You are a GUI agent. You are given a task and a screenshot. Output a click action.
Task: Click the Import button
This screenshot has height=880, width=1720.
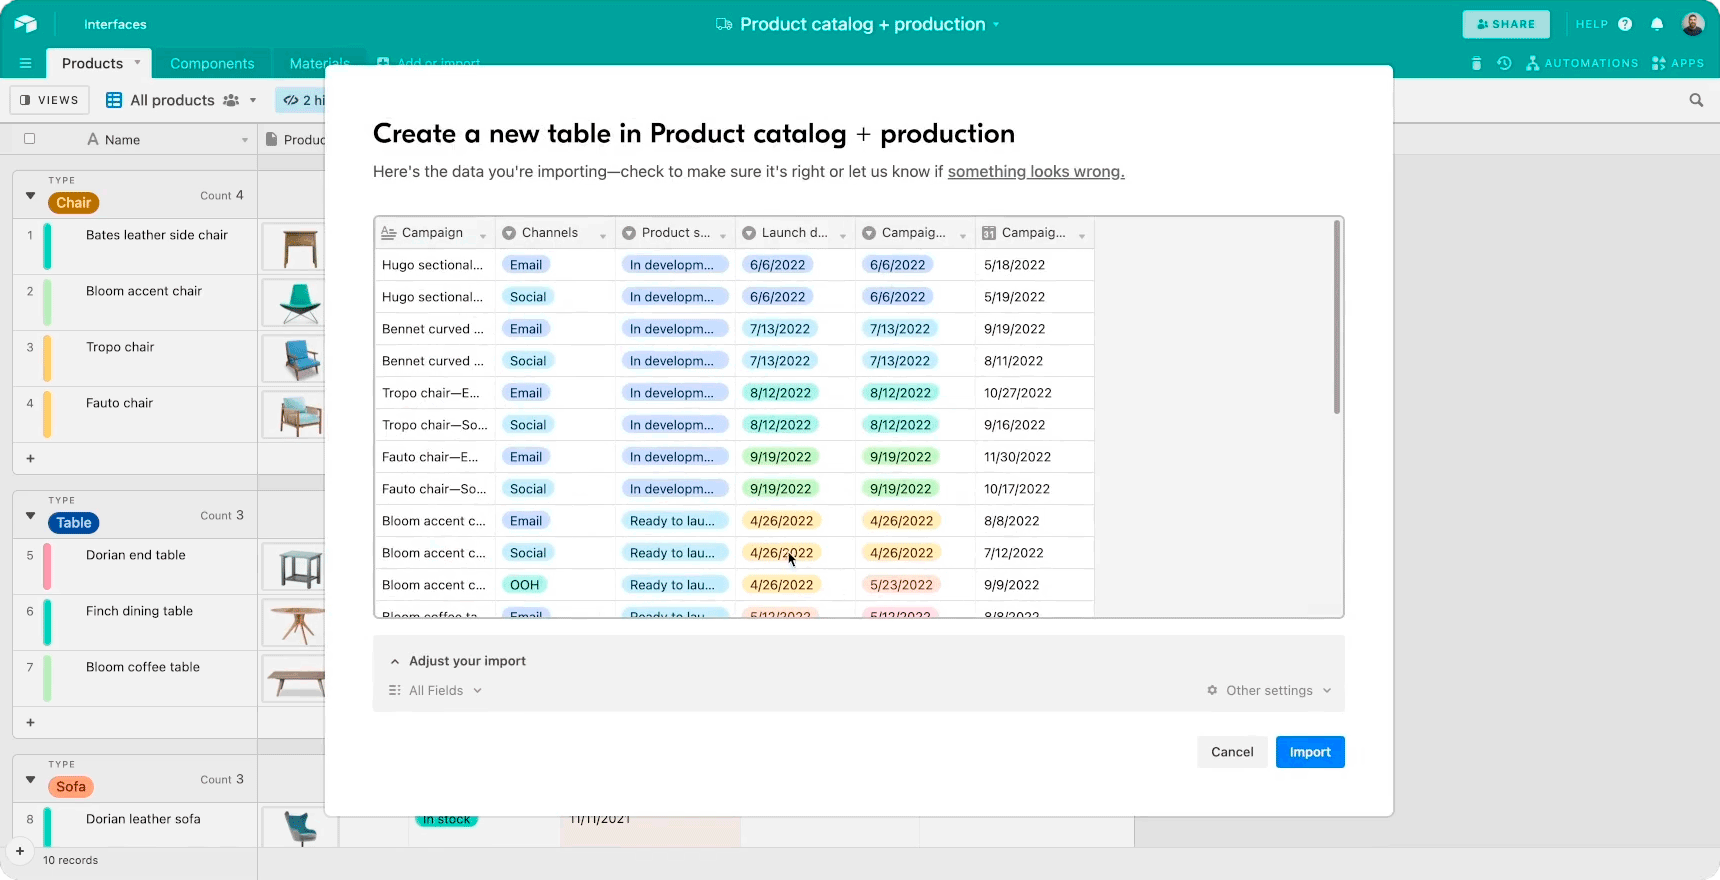(x=1309, y=752)
